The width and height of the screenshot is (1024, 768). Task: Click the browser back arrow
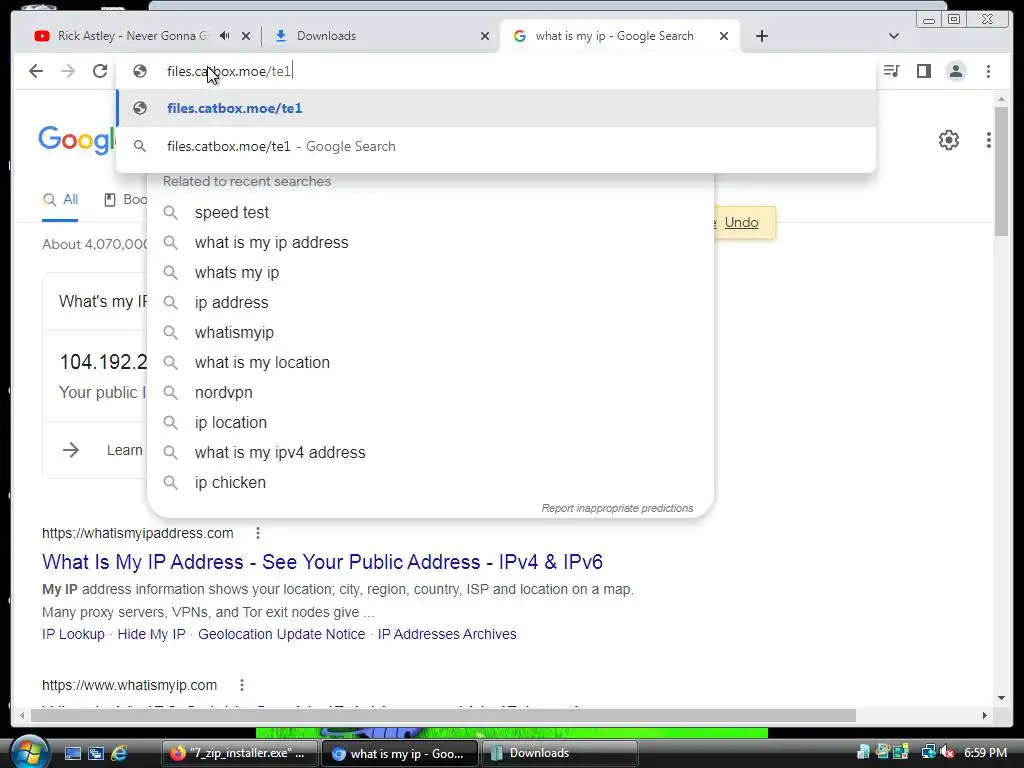click(x=36, y=71)
